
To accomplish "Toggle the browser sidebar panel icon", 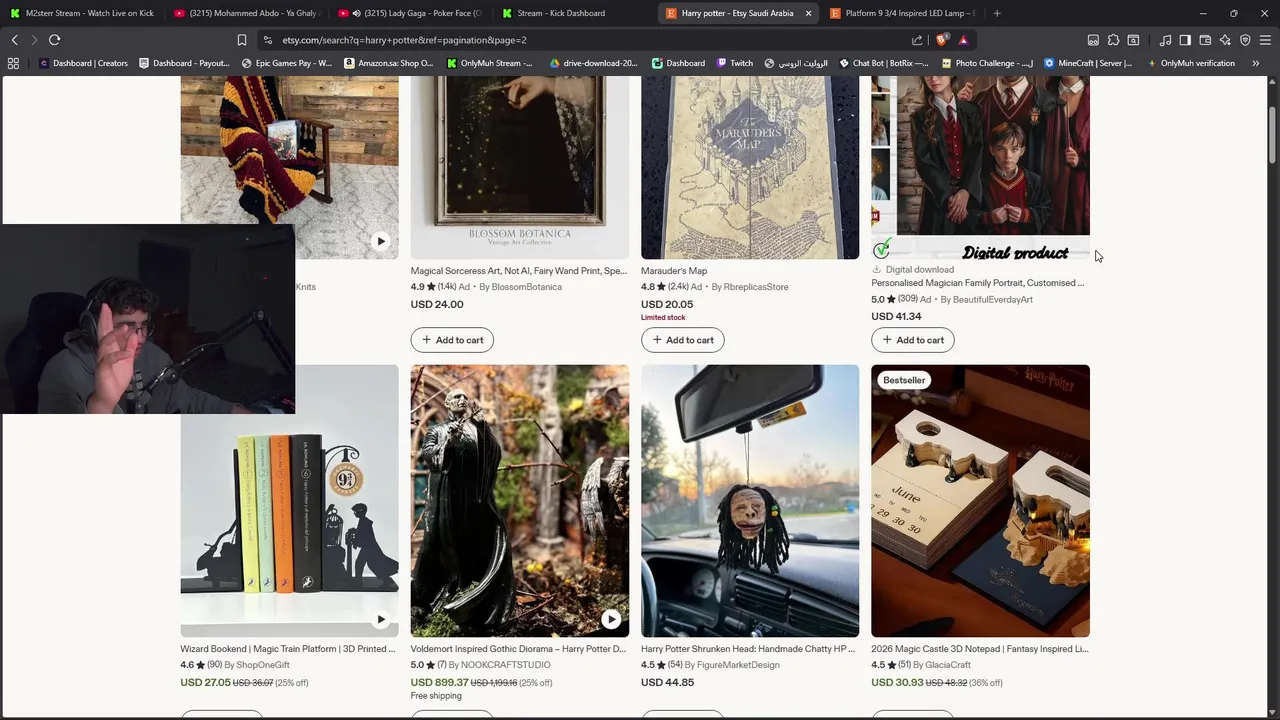I will (1185, 40).
